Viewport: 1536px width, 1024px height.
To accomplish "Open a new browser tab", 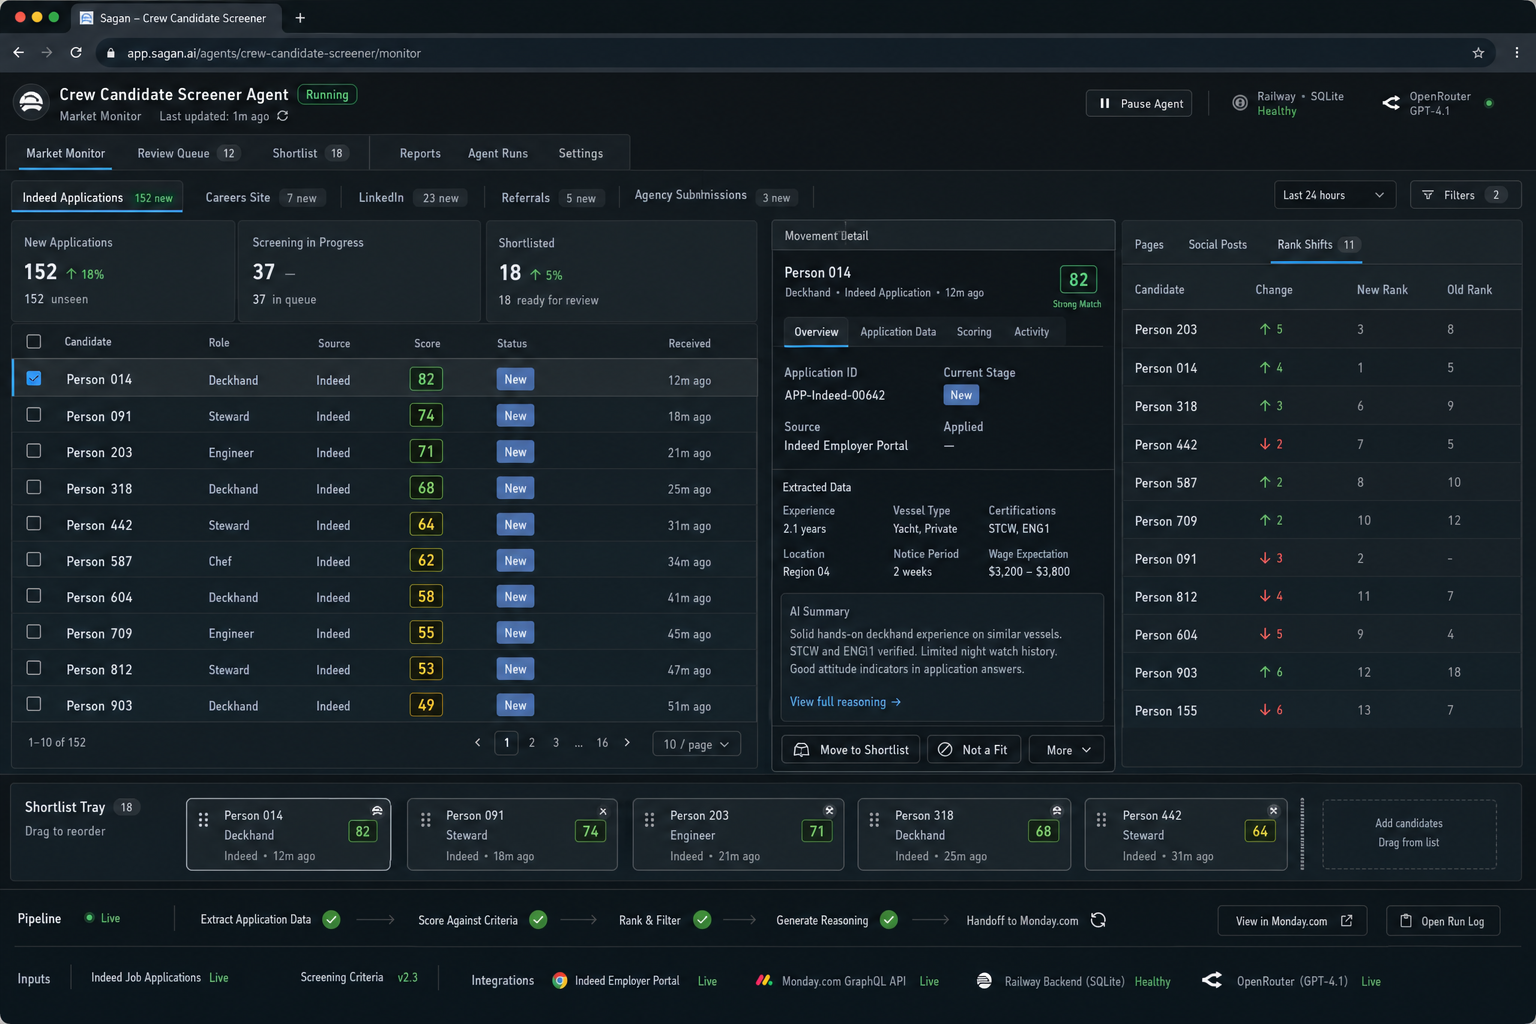I will (300, 18).
